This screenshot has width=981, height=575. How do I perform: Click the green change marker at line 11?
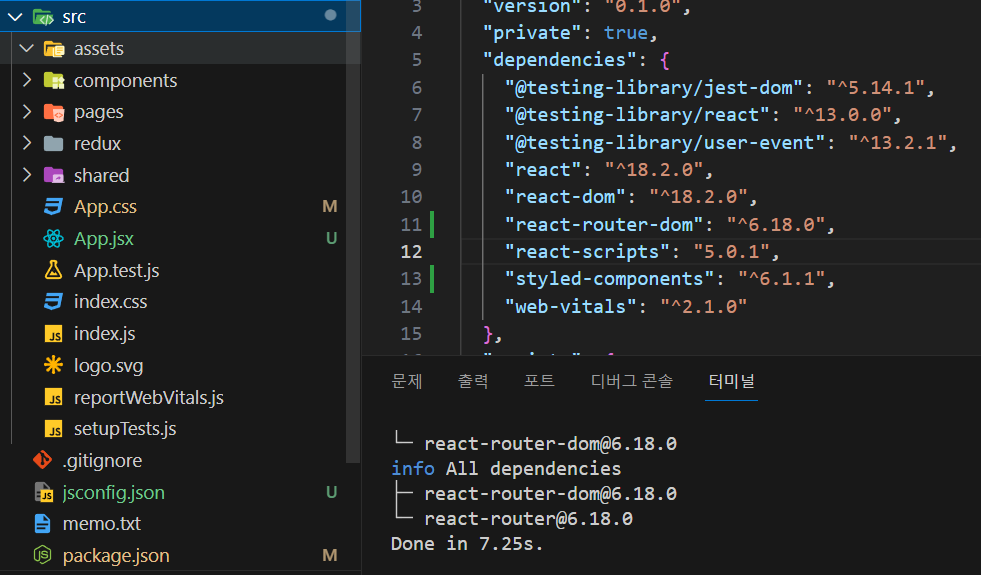coord(432,225)
